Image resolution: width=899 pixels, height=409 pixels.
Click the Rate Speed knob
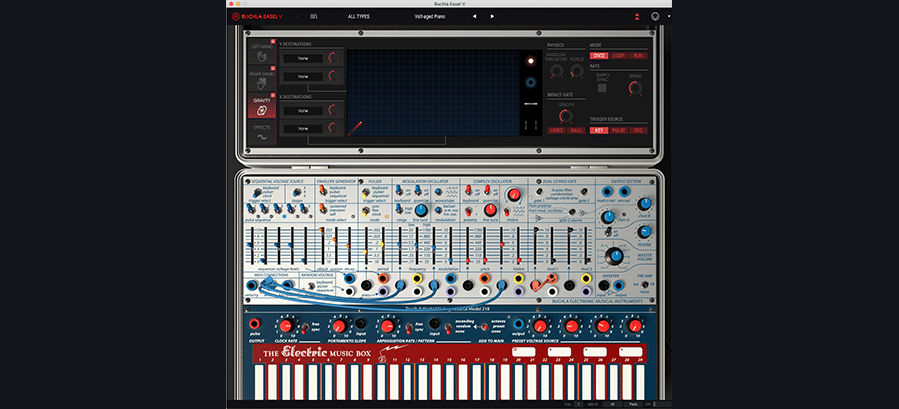[635, 88]
